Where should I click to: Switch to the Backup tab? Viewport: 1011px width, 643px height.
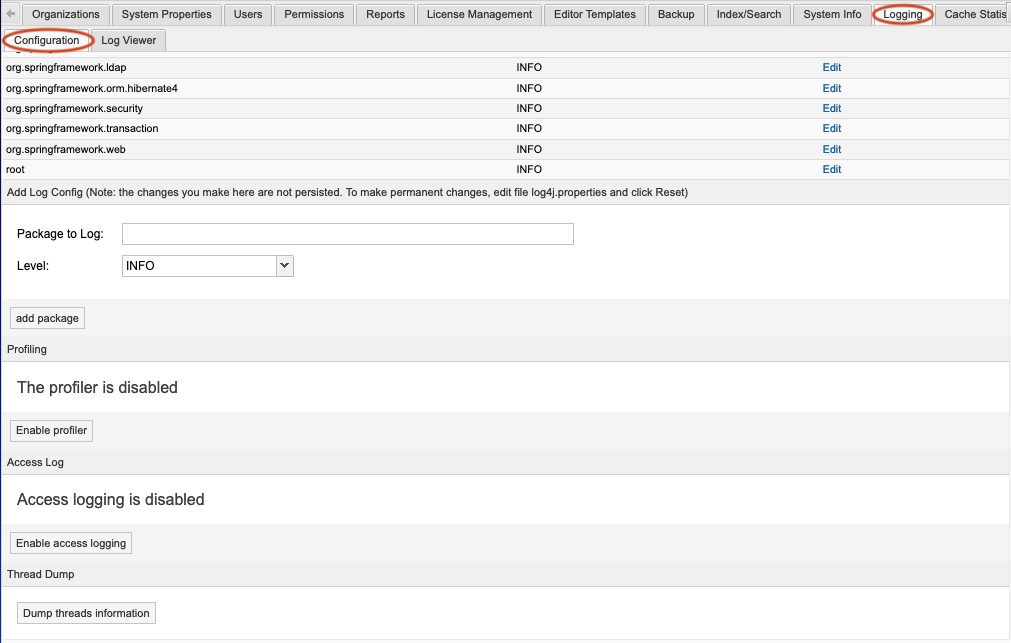(676, 14)
